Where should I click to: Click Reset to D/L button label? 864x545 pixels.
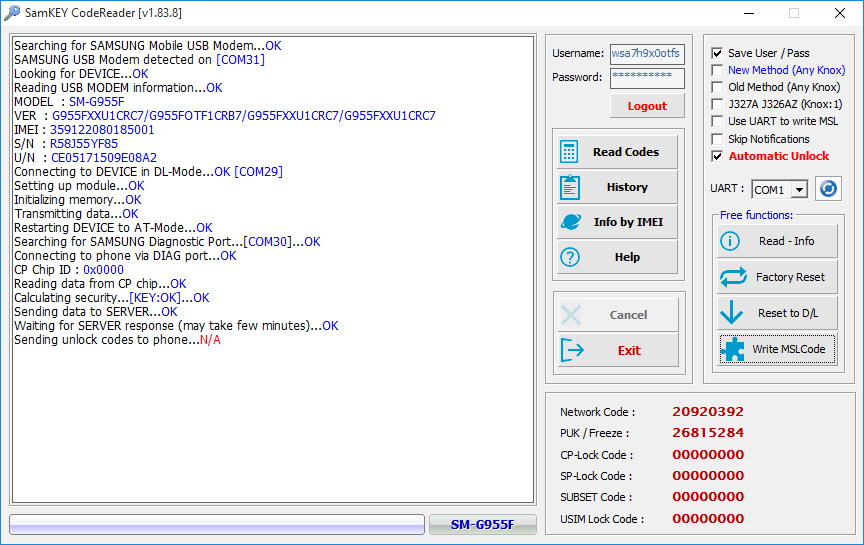(x=788, y=313)
